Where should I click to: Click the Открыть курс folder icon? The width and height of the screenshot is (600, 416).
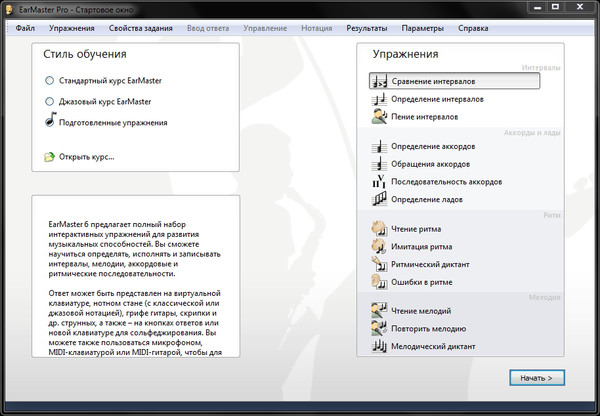tap(50, 157)
